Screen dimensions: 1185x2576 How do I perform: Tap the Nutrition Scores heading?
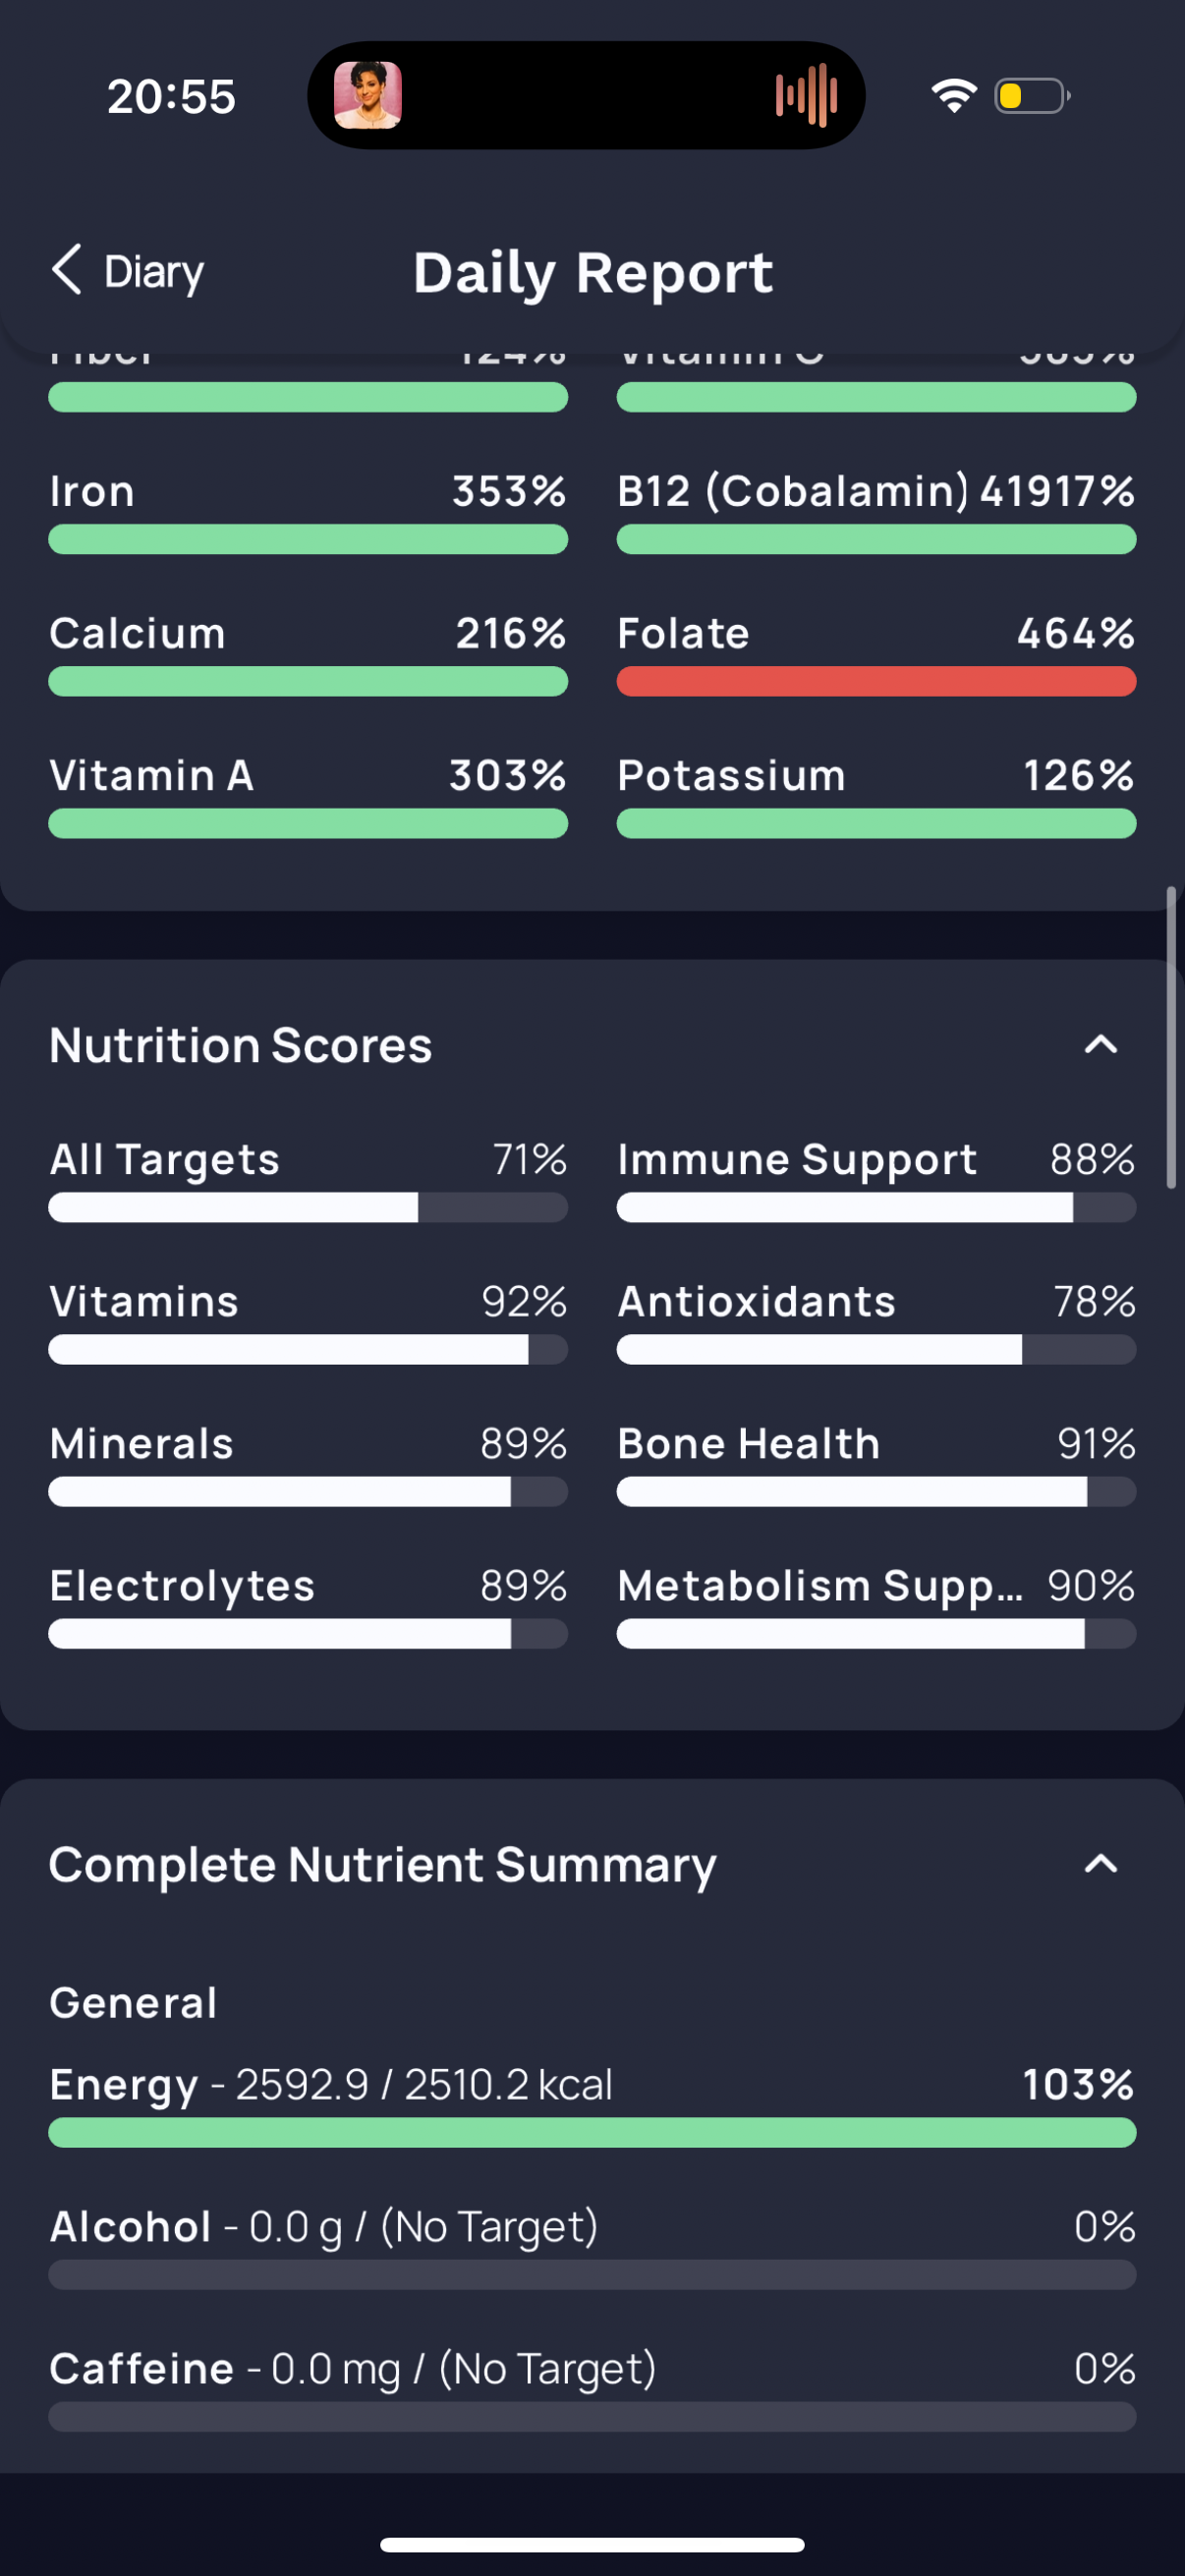pyautogui.click(x=241, y=1045)
